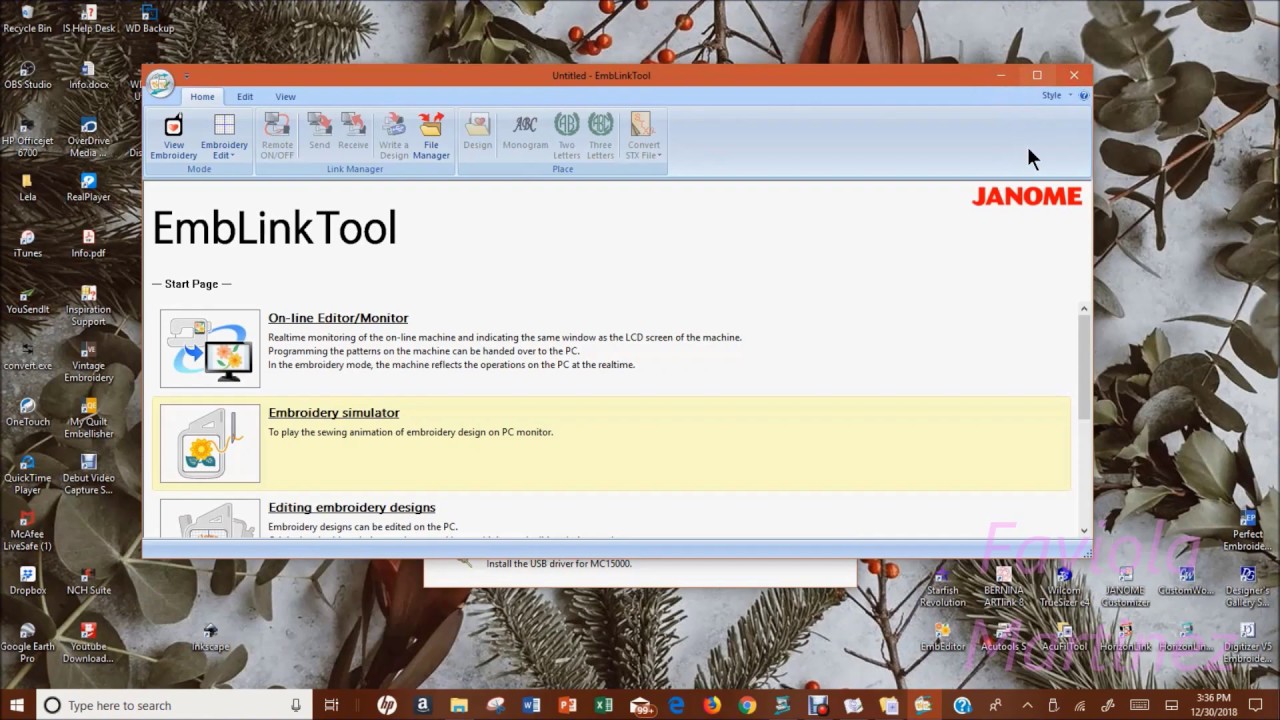Open the quick access toolbar dropdown arrow

coord(186,76)
